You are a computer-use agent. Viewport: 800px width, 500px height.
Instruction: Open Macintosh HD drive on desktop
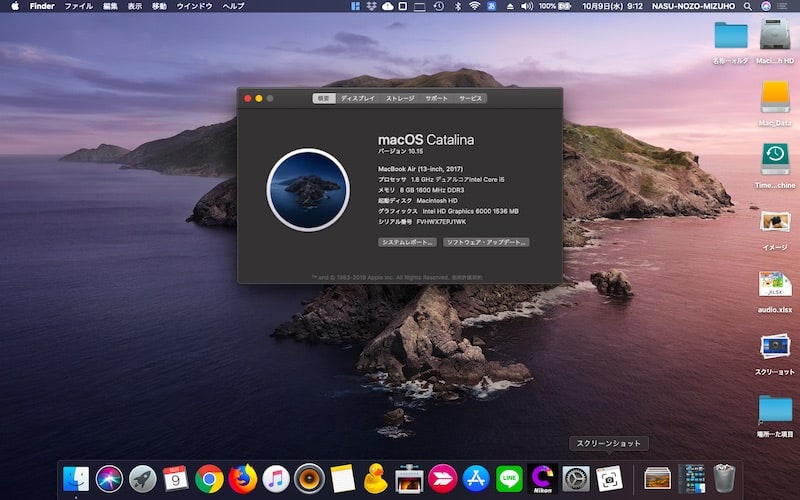tap(774, 36)
